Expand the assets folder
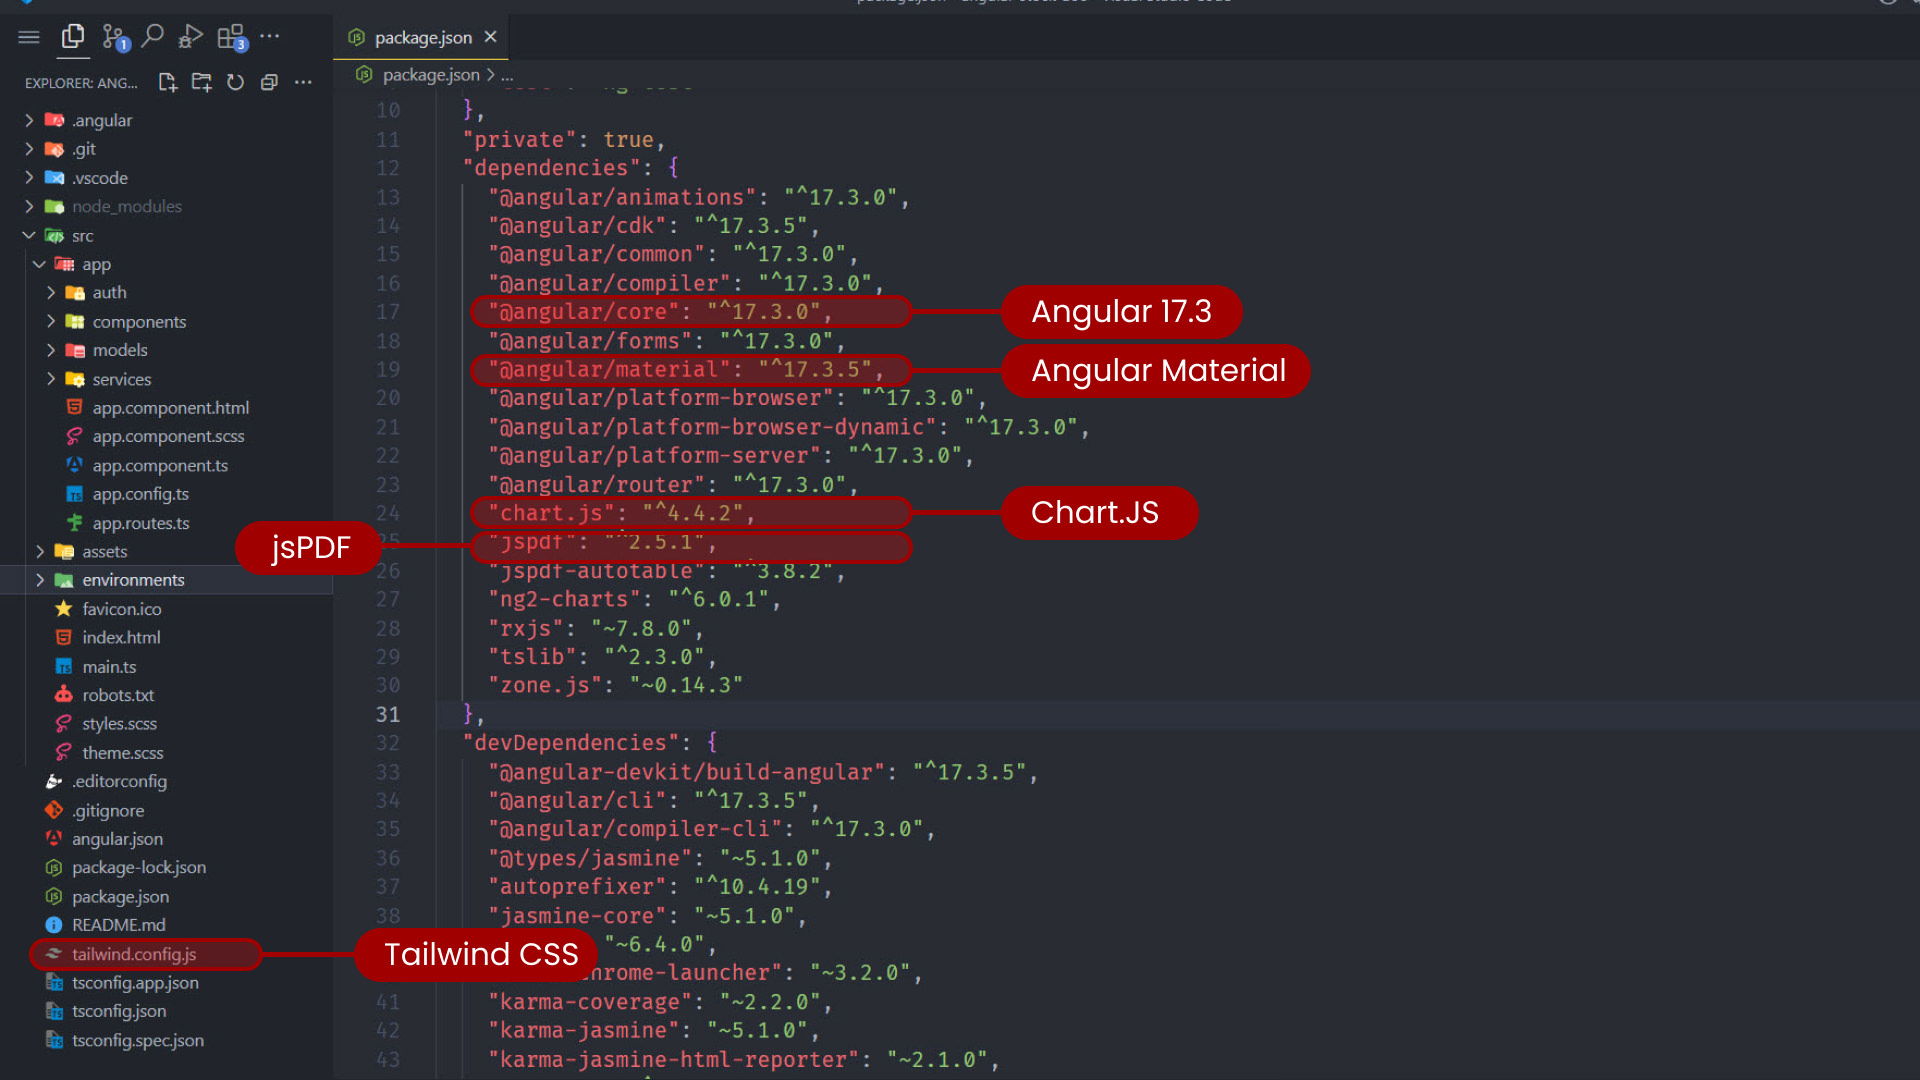The image size is (1920, 1080). coord(167,551)
